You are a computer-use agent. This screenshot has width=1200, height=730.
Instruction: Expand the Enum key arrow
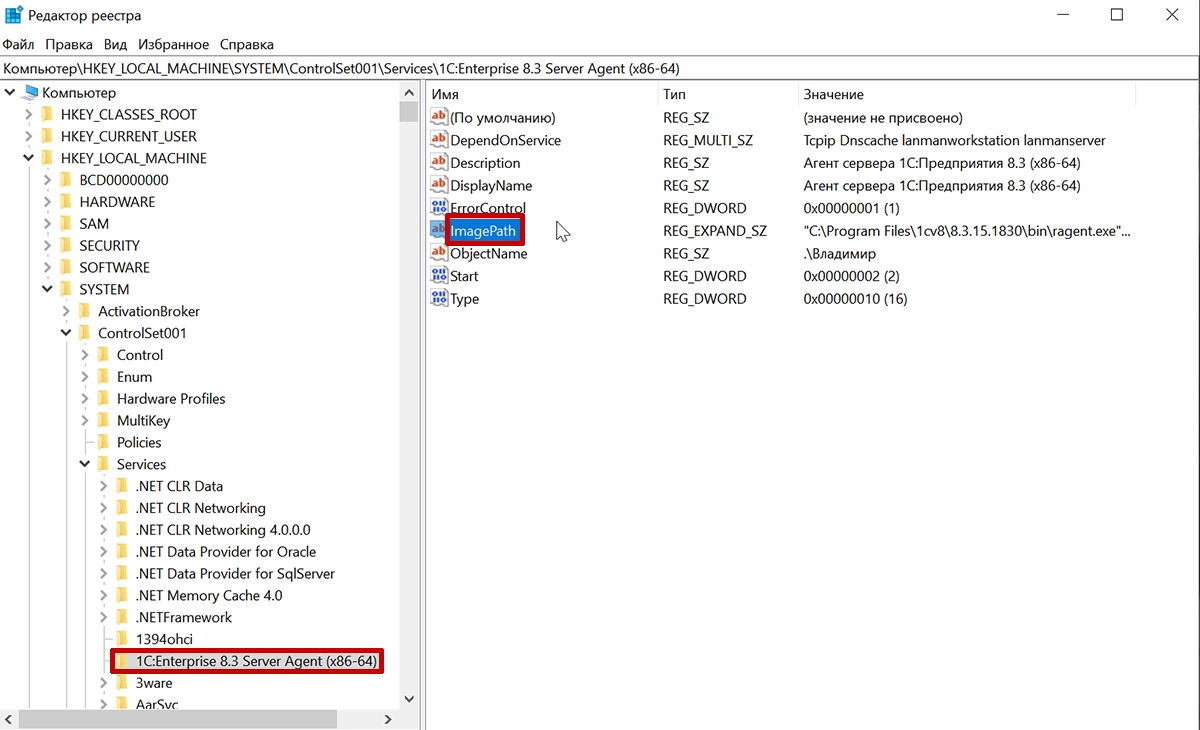[x=85, y=377]
